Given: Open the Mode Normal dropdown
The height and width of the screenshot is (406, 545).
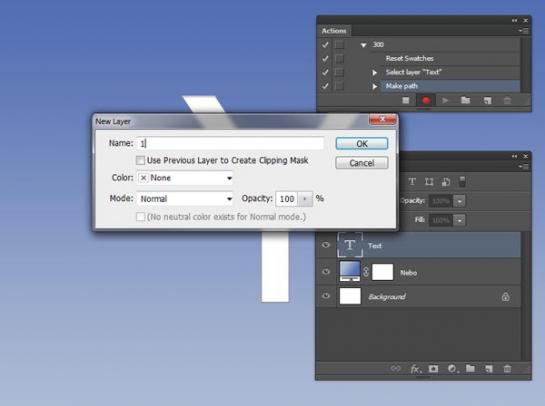Looking at the screenshot, I should click(185, 199).
